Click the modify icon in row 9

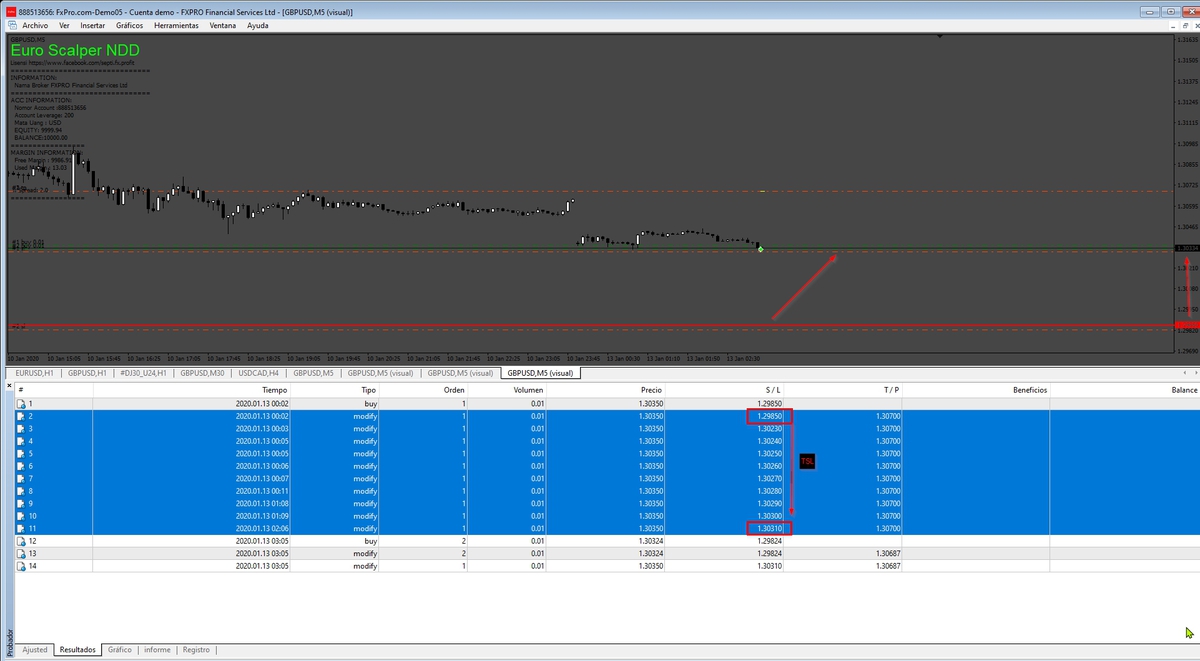(x=22, y=503)
